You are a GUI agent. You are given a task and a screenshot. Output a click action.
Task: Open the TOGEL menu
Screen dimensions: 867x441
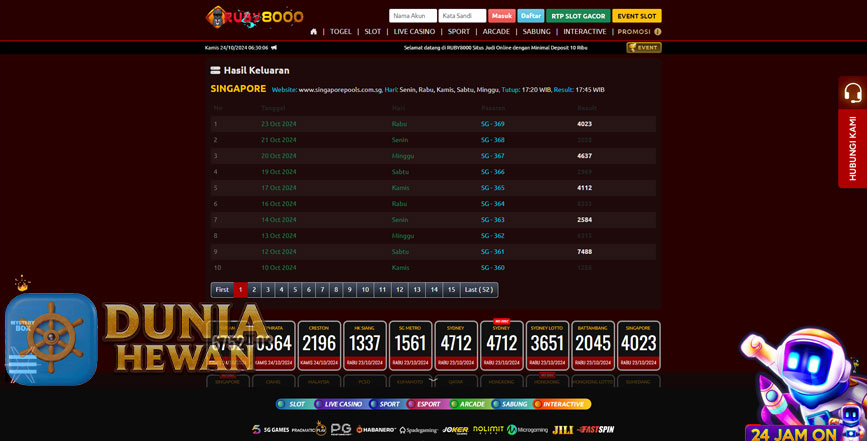(x=341, y=32)
